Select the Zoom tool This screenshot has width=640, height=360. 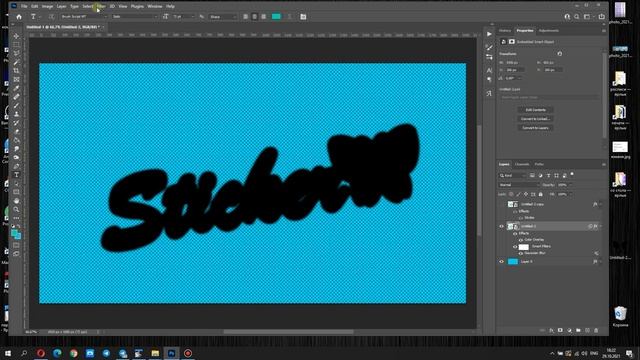click(x=16, y=209)
